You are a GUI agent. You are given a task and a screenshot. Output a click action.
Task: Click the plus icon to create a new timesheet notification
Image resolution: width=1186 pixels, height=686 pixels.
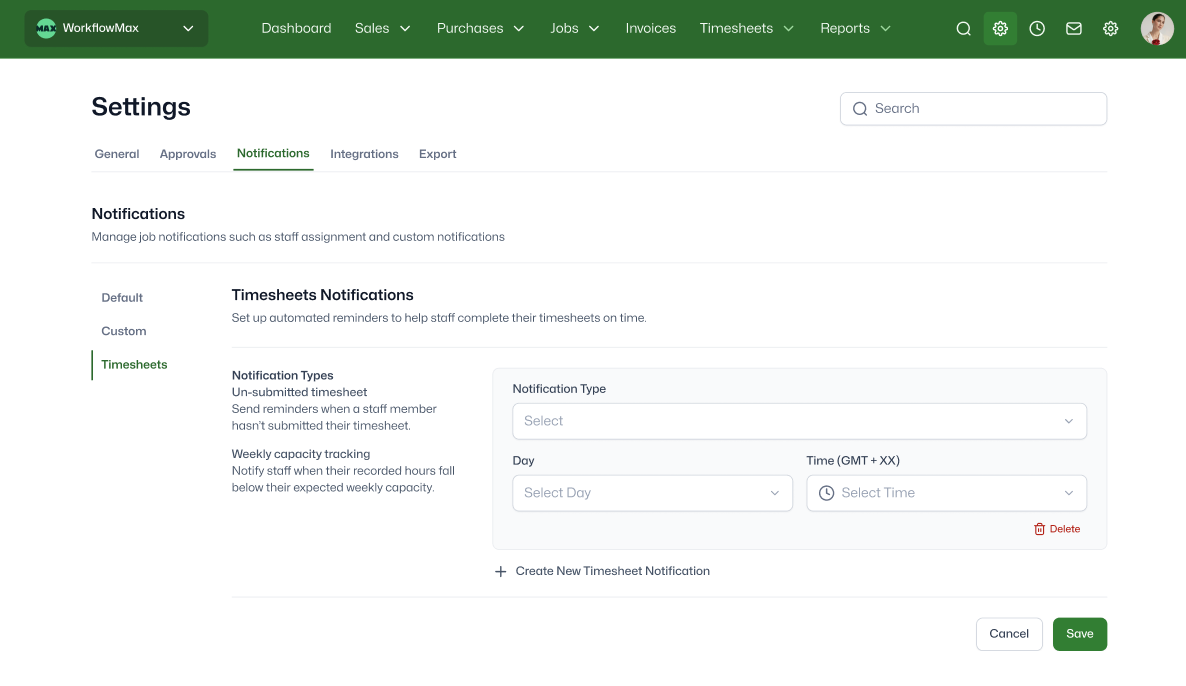[501, 572]
